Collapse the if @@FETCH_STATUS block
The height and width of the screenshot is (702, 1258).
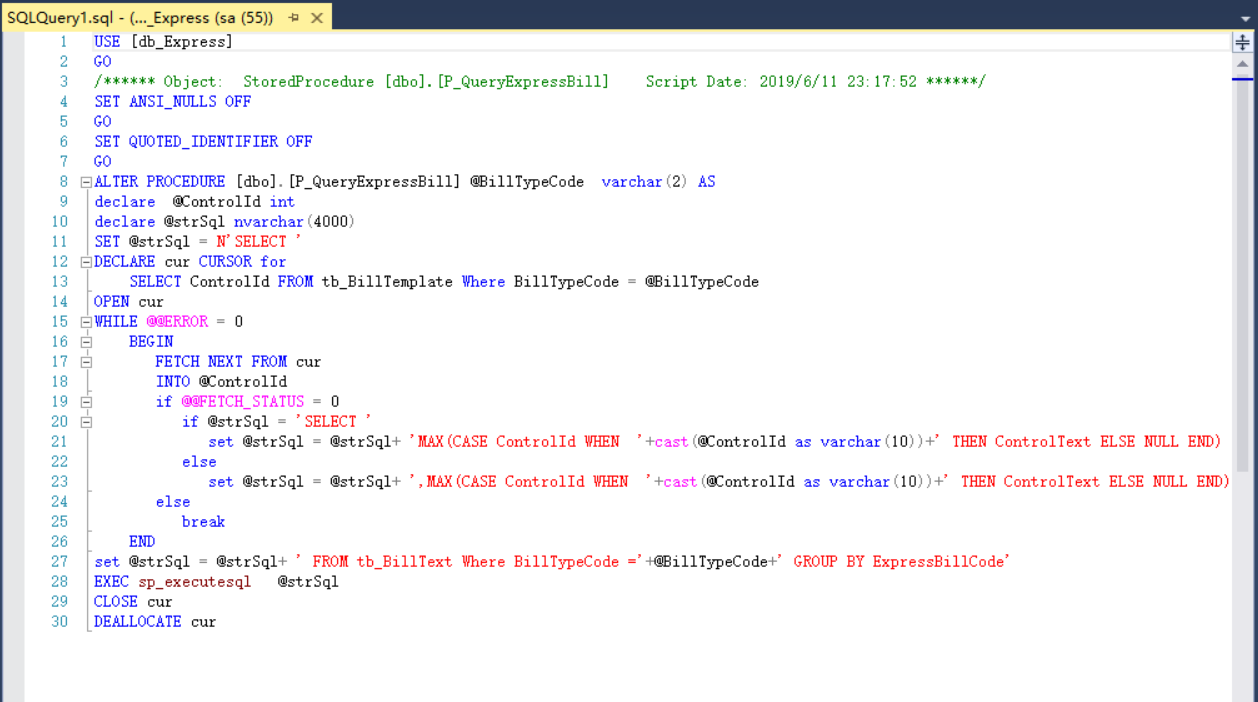[x=86, y=402]
